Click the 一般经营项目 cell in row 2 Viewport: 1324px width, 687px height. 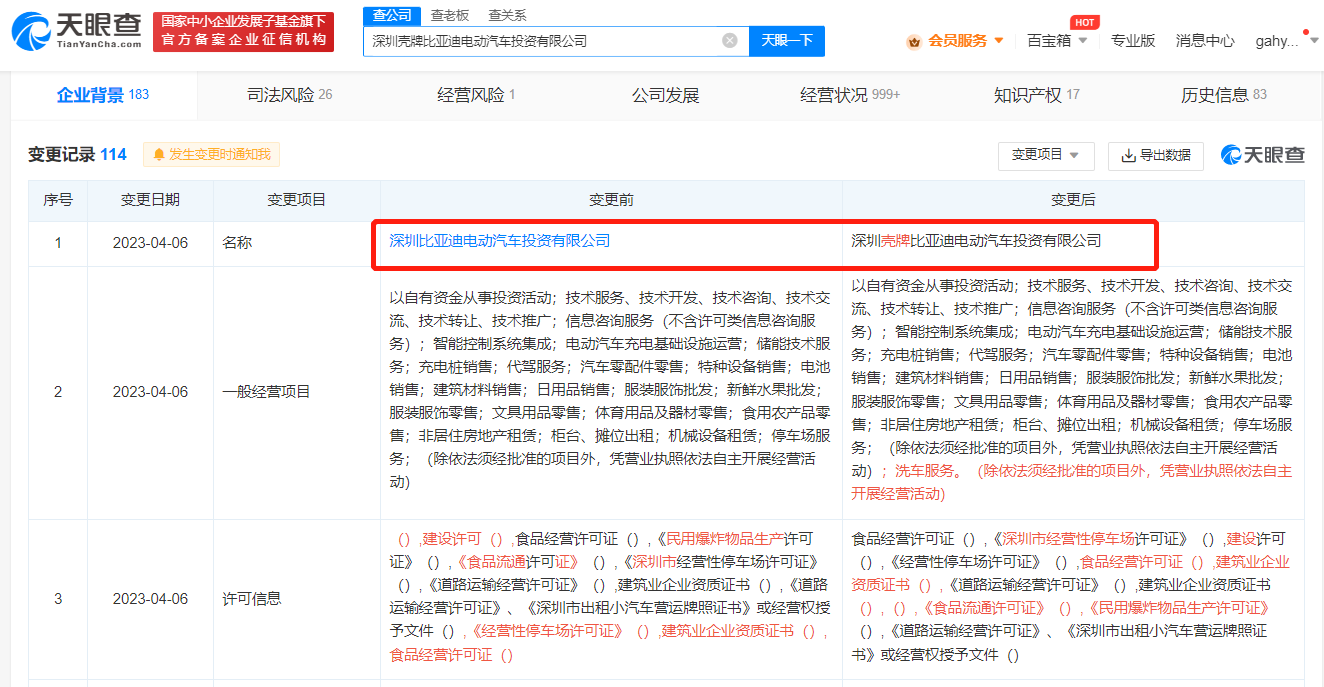coord(297,392)
